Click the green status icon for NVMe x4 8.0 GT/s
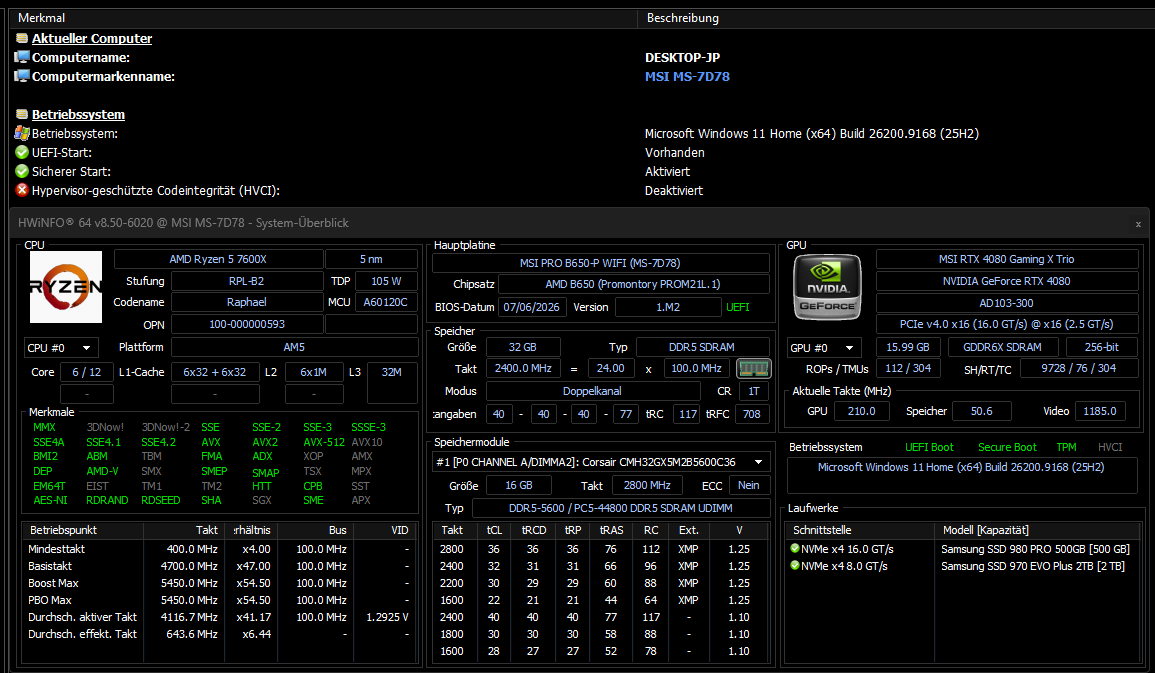1155x673 pixels. point(795,565)
